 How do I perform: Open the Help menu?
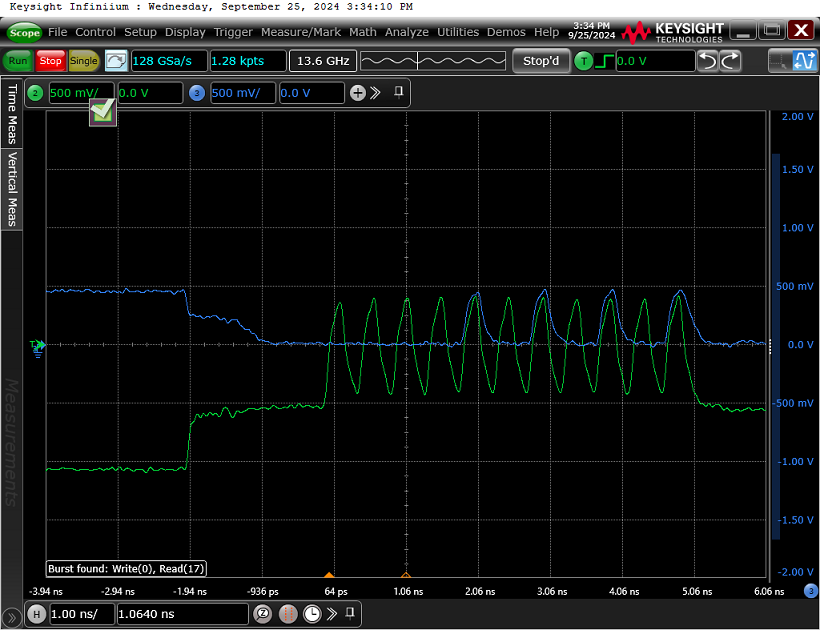546,32
